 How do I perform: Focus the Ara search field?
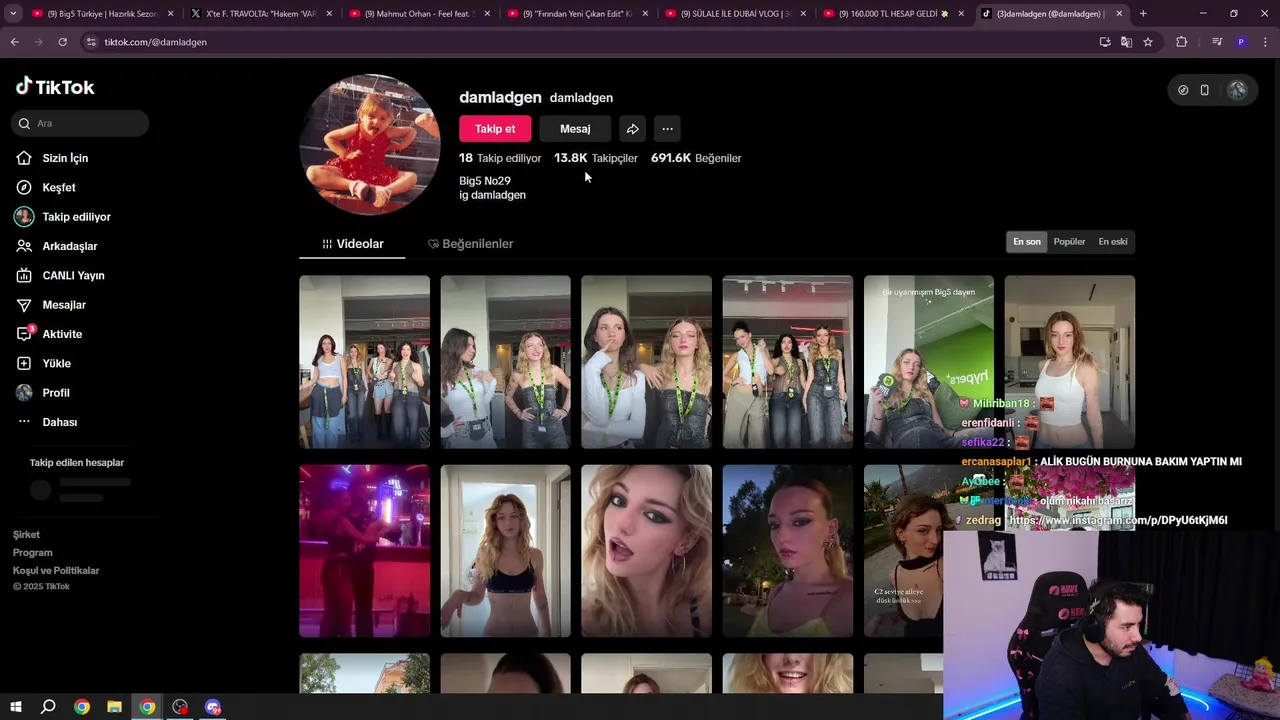(81, 123)
